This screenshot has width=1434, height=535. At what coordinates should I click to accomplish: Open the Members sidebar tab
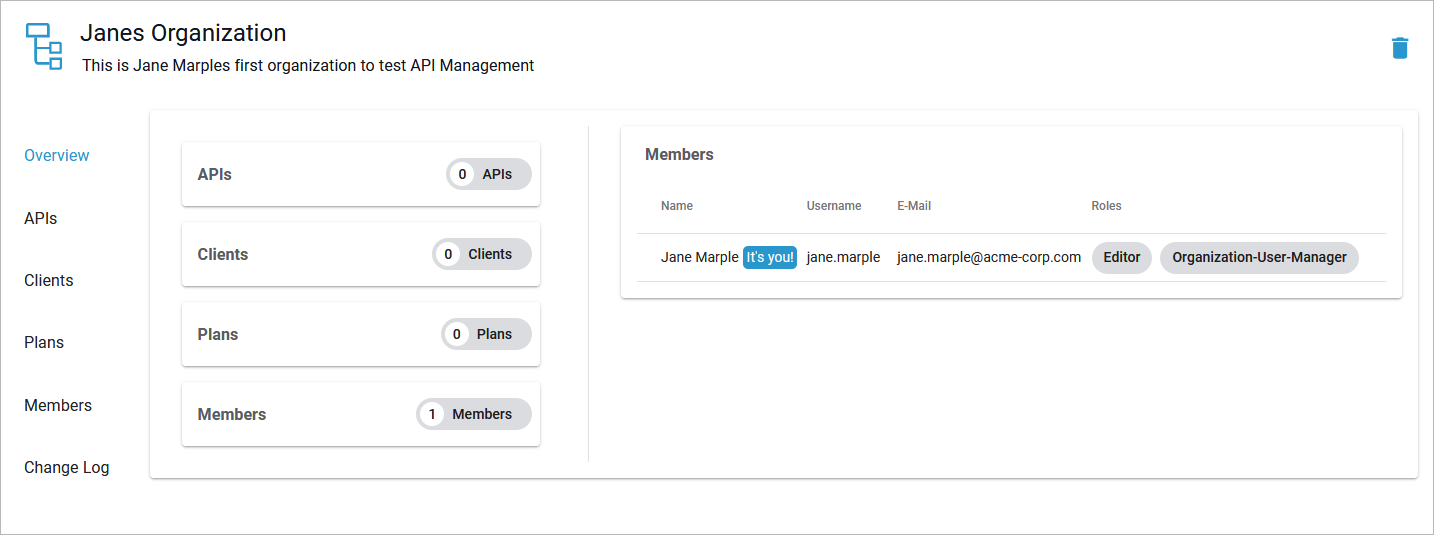coord(58,405)
